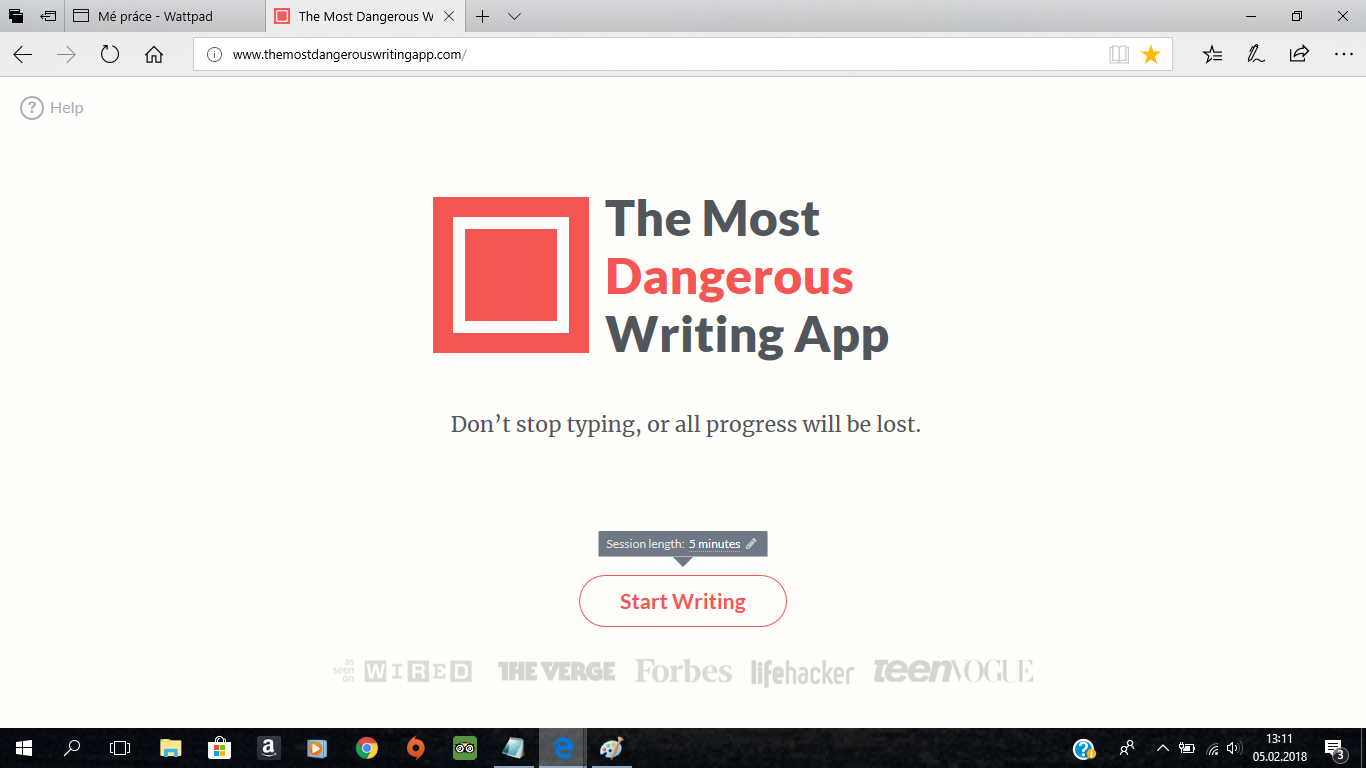This screenshot has width=1366, height=768.
Task: Launch Origin from taskbar
Action: [415, 748]
